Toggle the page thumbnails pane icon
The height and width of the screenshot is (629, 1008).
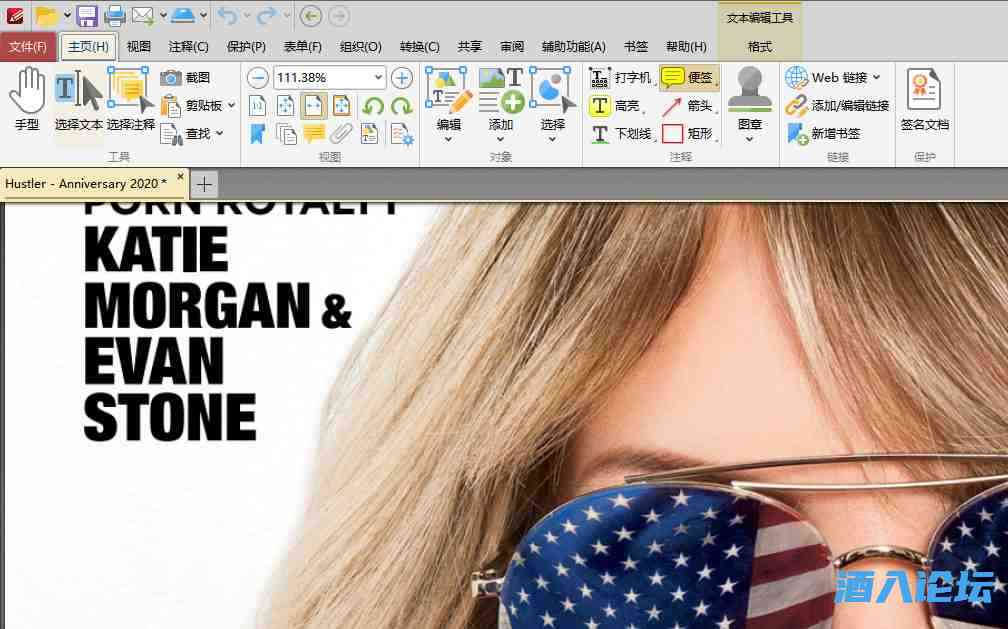[x=285, y=134]
